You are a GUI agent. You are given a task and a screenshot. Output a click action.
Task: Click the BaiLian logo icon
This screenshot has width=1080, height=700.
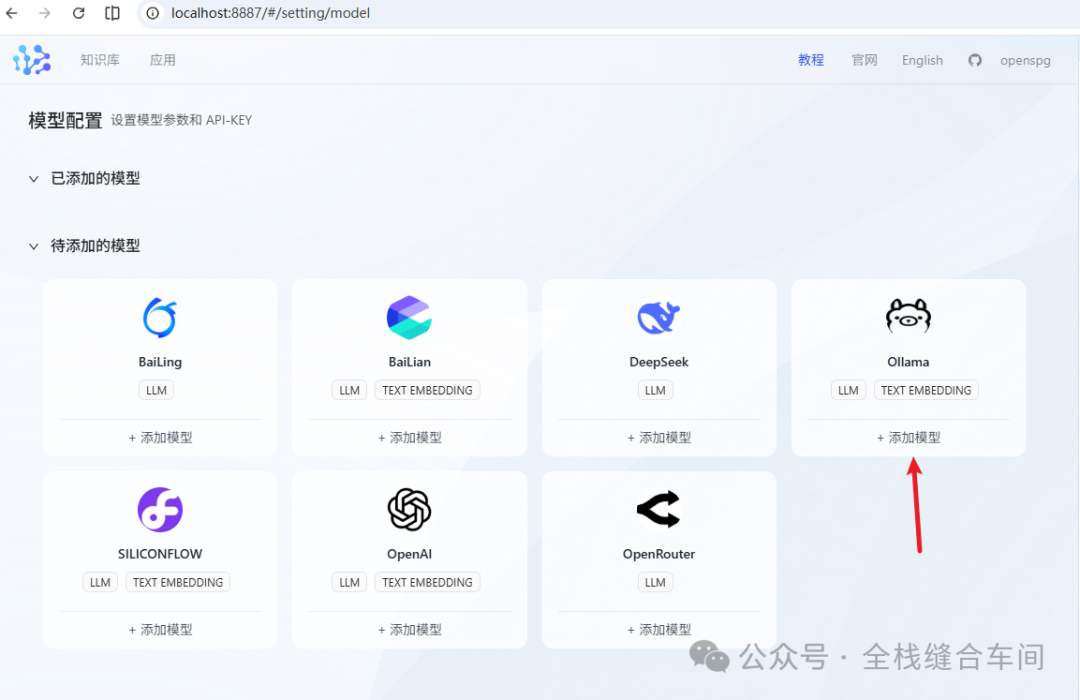(409, 318)
